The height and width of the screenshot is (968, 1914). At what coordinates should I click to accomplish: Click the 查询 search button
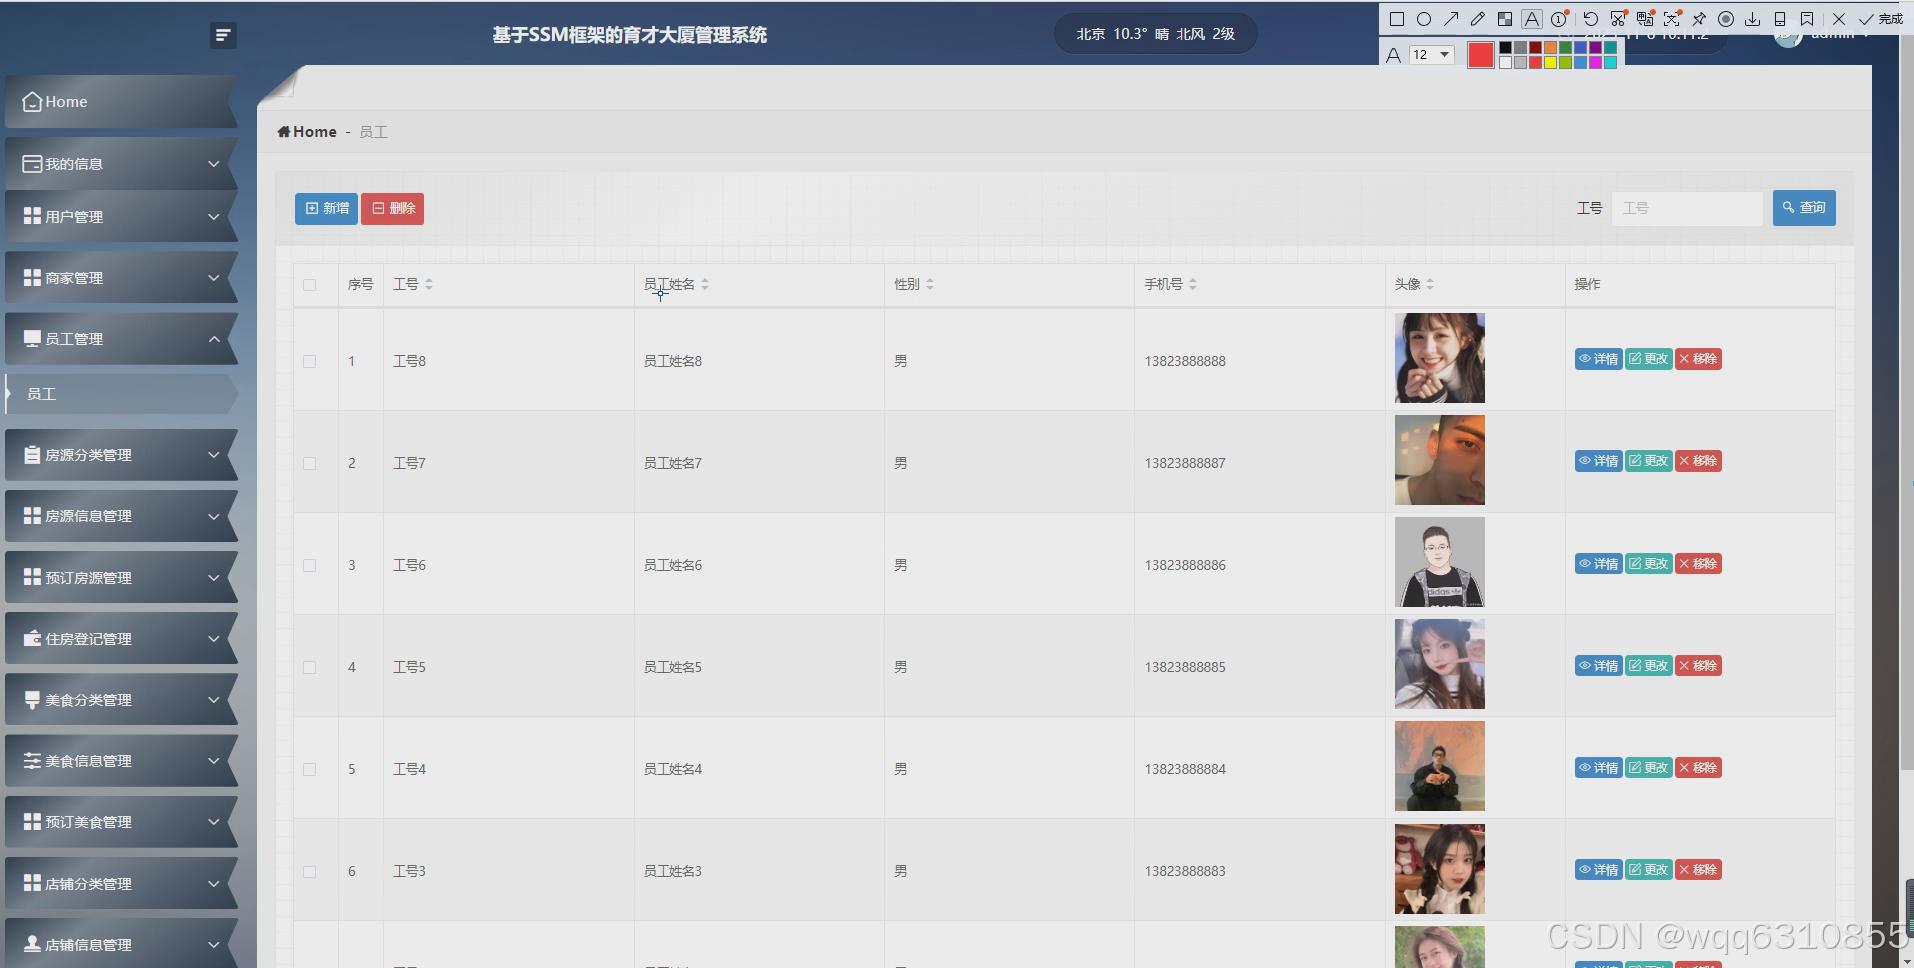(x=1804, y=208)
